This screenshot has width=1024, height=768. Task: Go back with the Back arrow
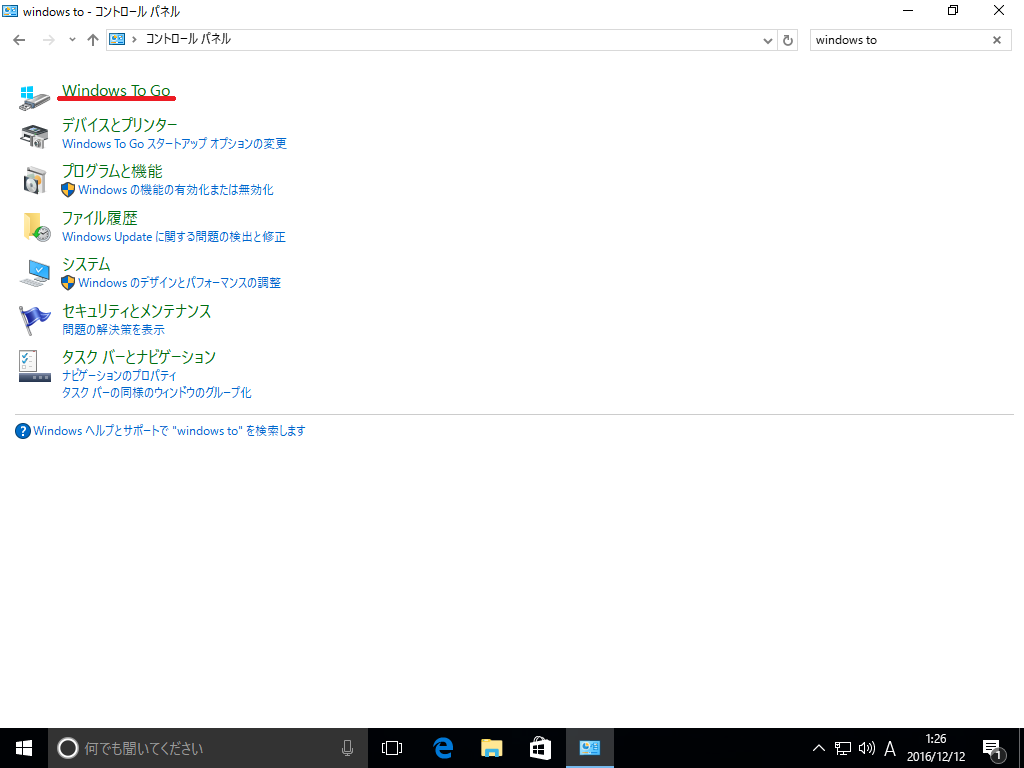point(20,40)
